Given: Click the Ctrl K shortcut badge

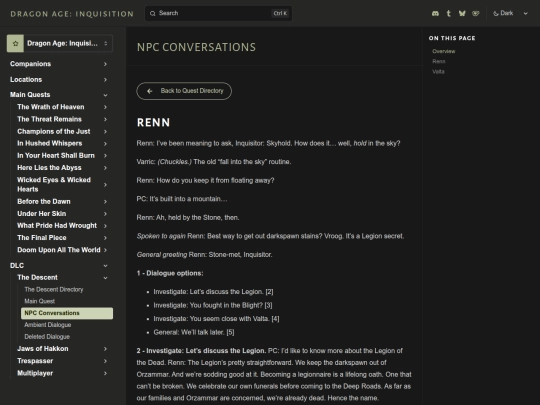Looking at the screenshot, I should pyautogui.click(x=280, y=13).
